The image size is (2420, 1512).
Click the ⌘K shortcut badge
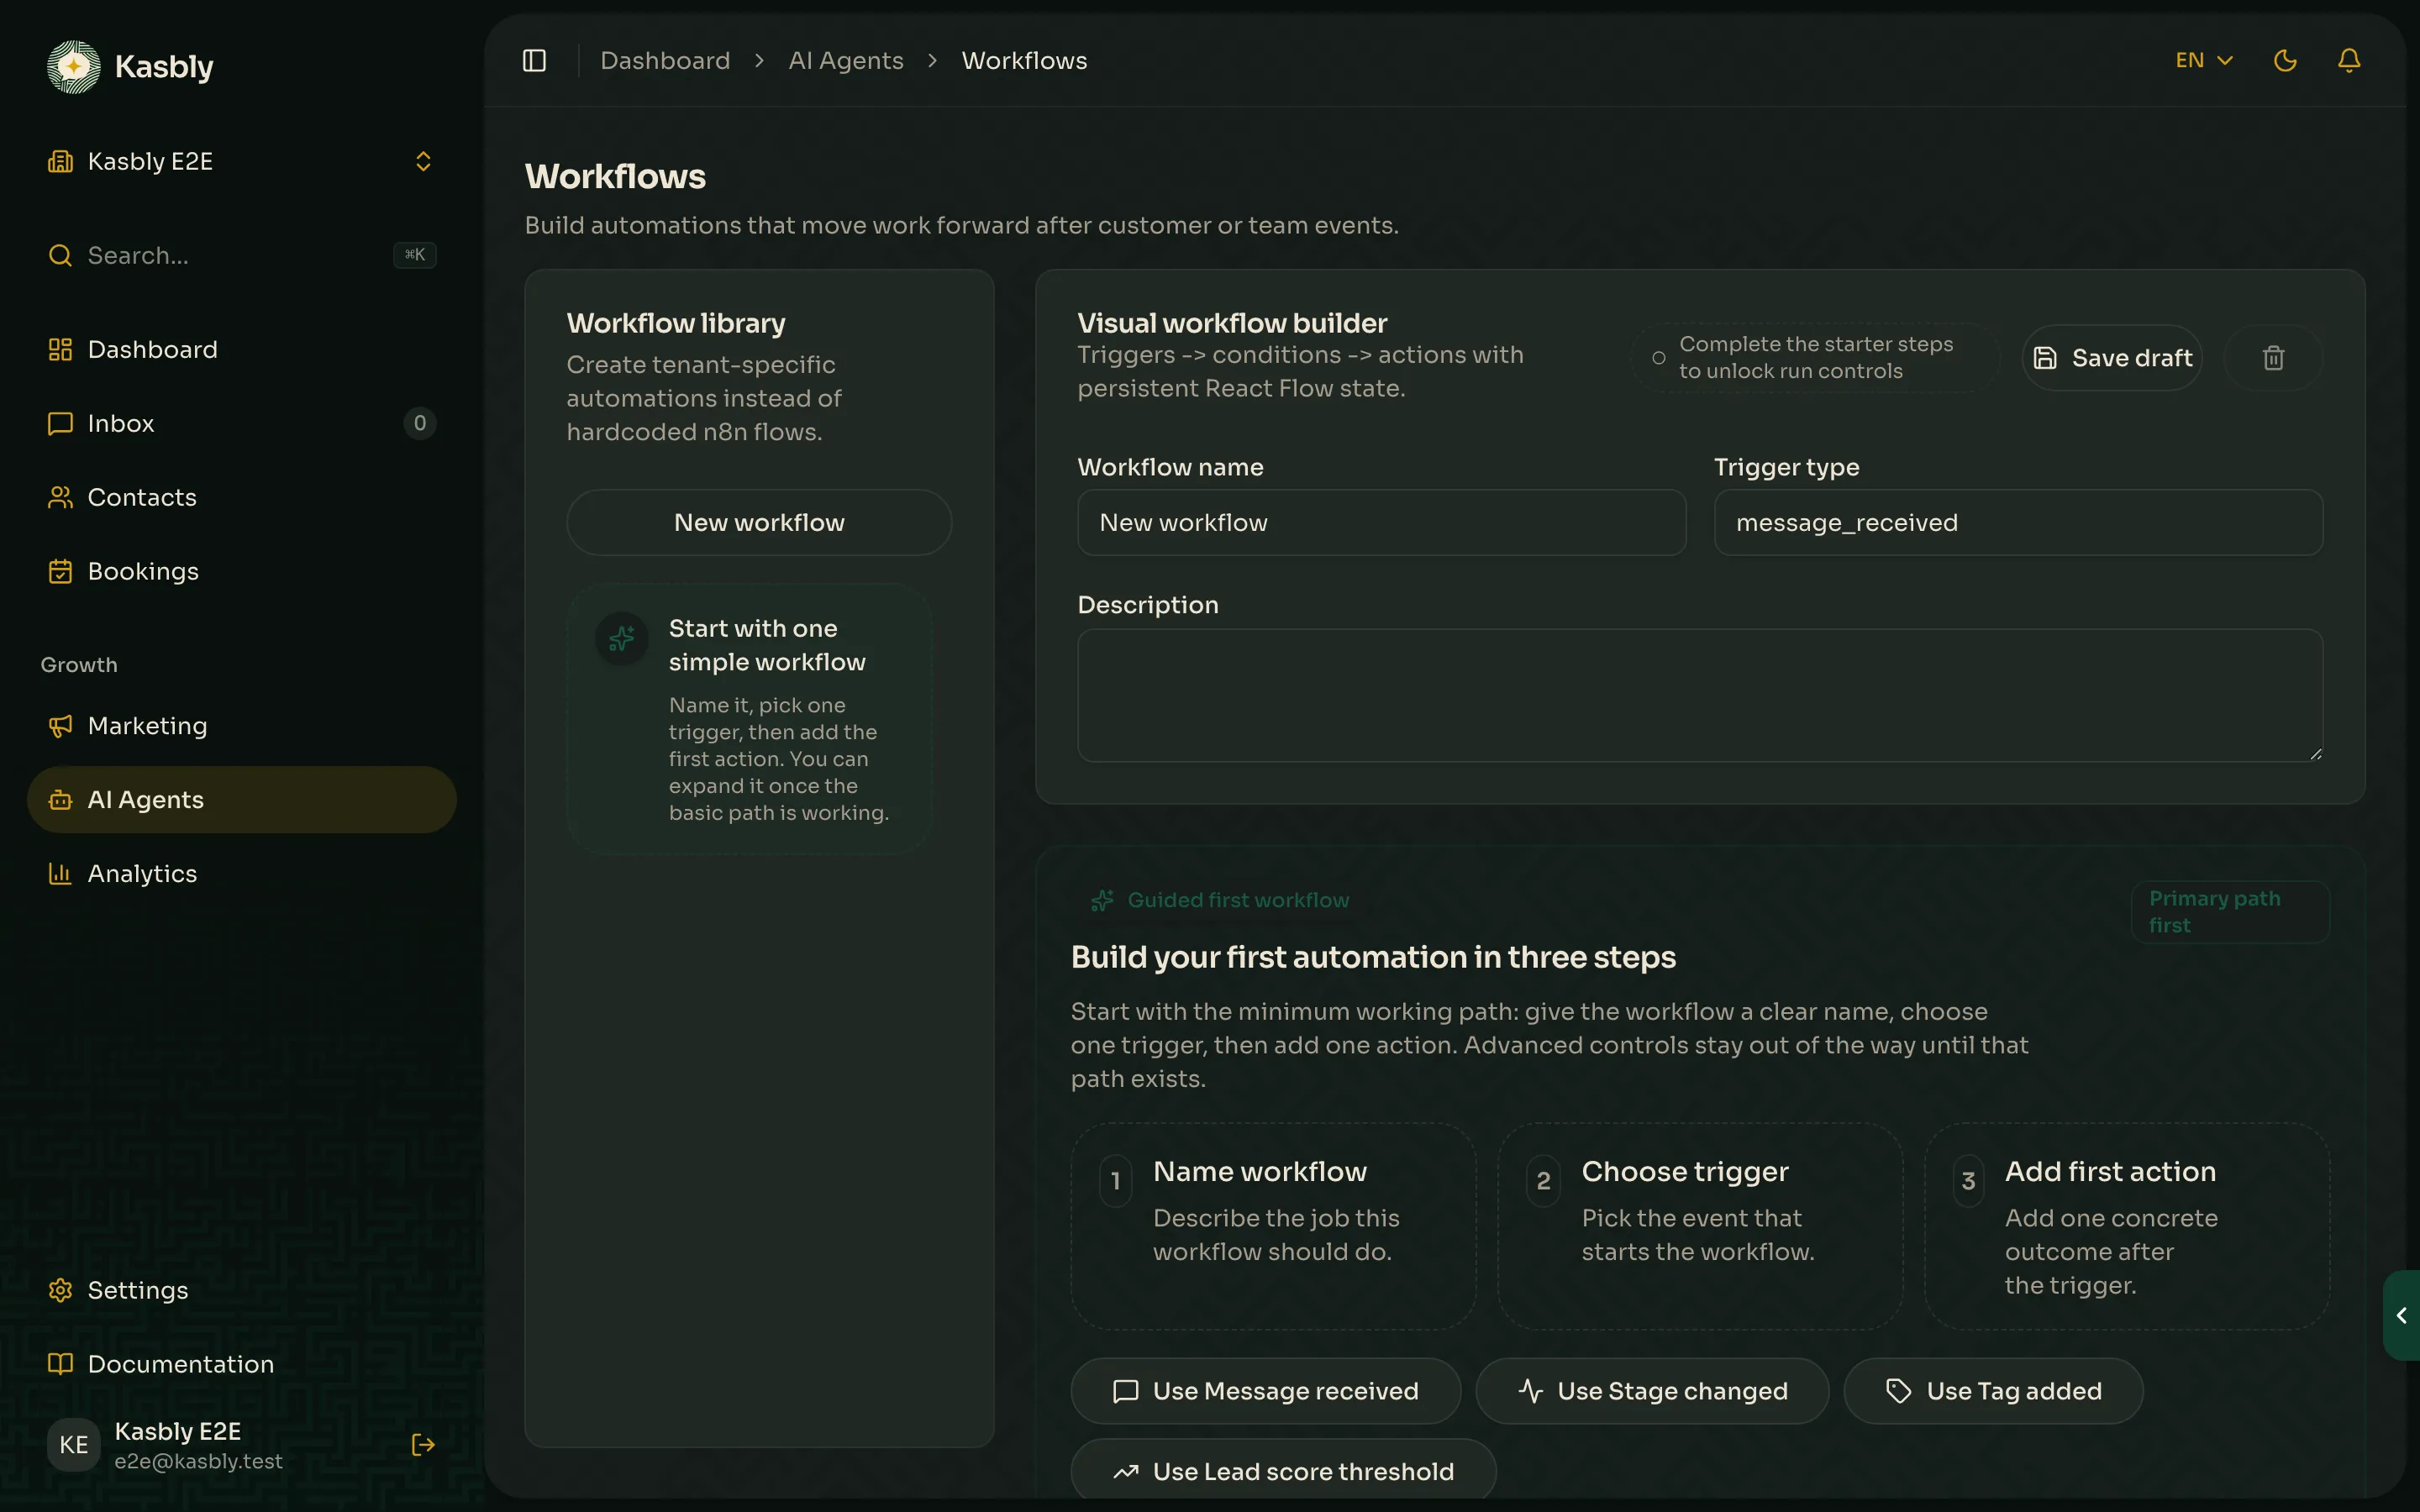pos(414,255)
